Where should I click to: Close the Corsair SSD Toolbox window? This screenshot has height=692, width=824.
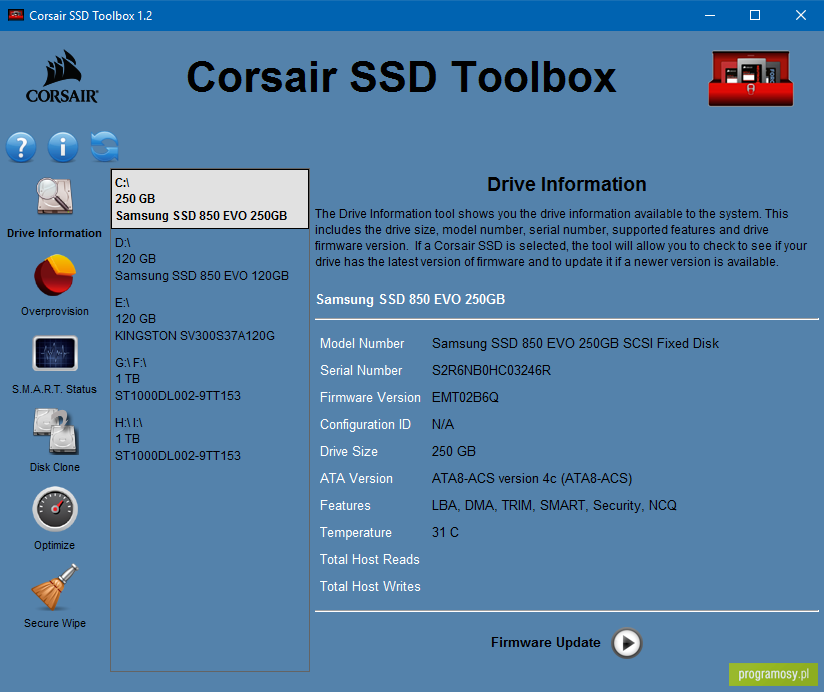click(x=801, y=15)
